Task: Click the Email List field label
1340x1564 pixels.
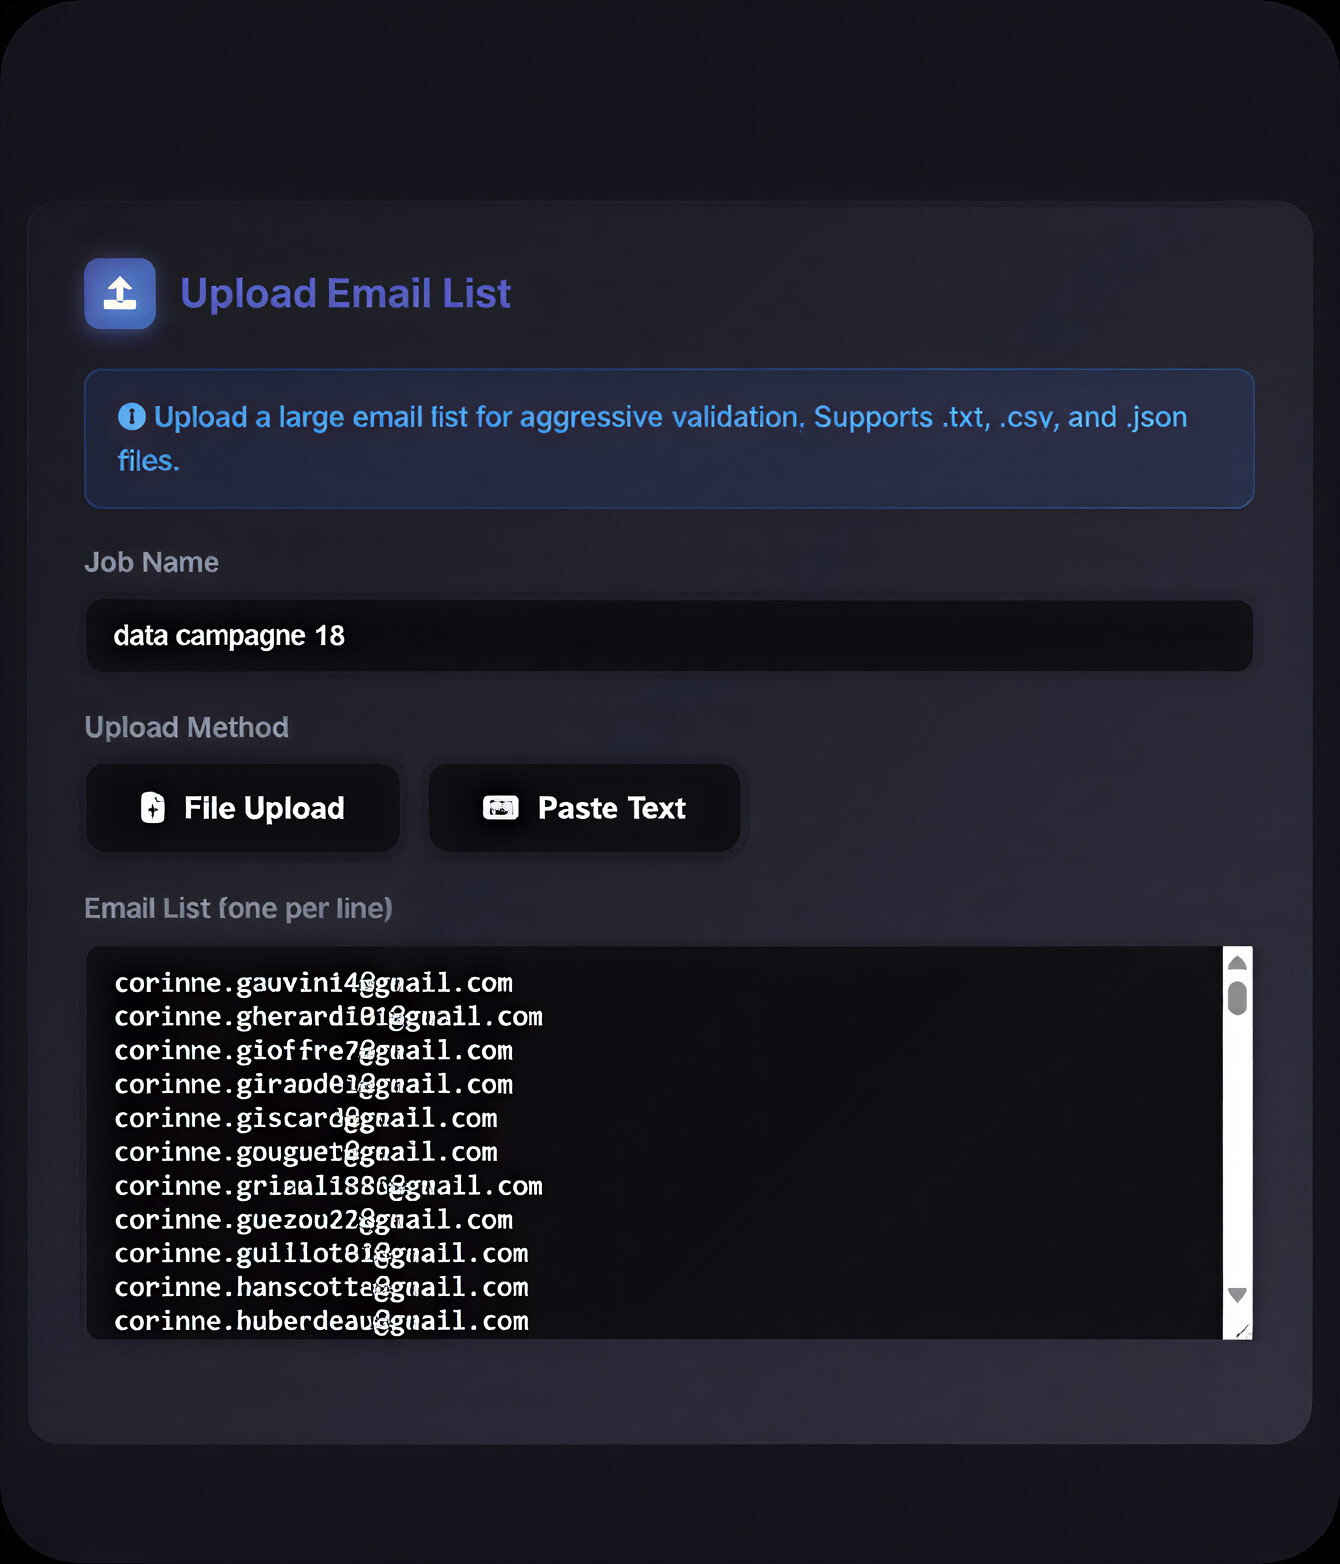Action: [x=238, y=908]
